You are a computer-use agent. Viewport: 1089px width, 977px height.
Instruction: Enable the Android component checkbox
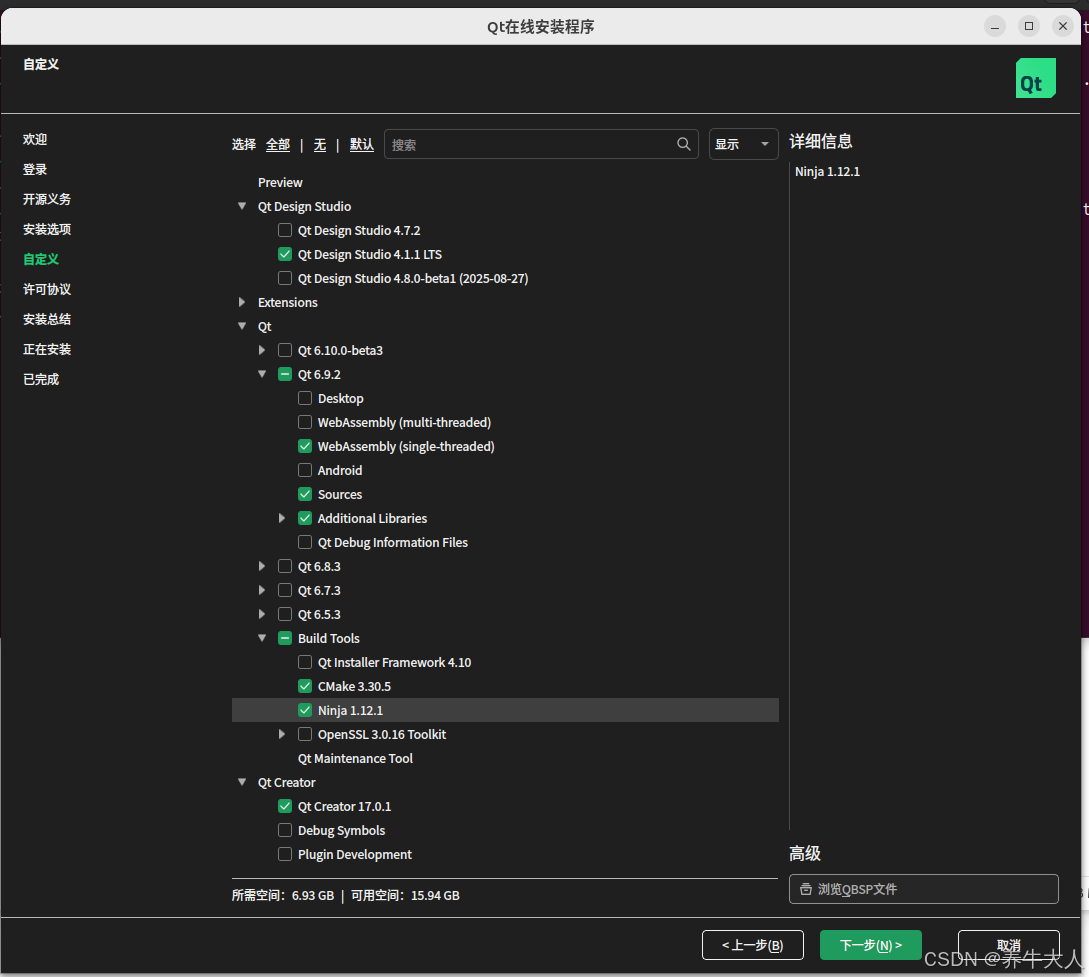pos(305,470)
